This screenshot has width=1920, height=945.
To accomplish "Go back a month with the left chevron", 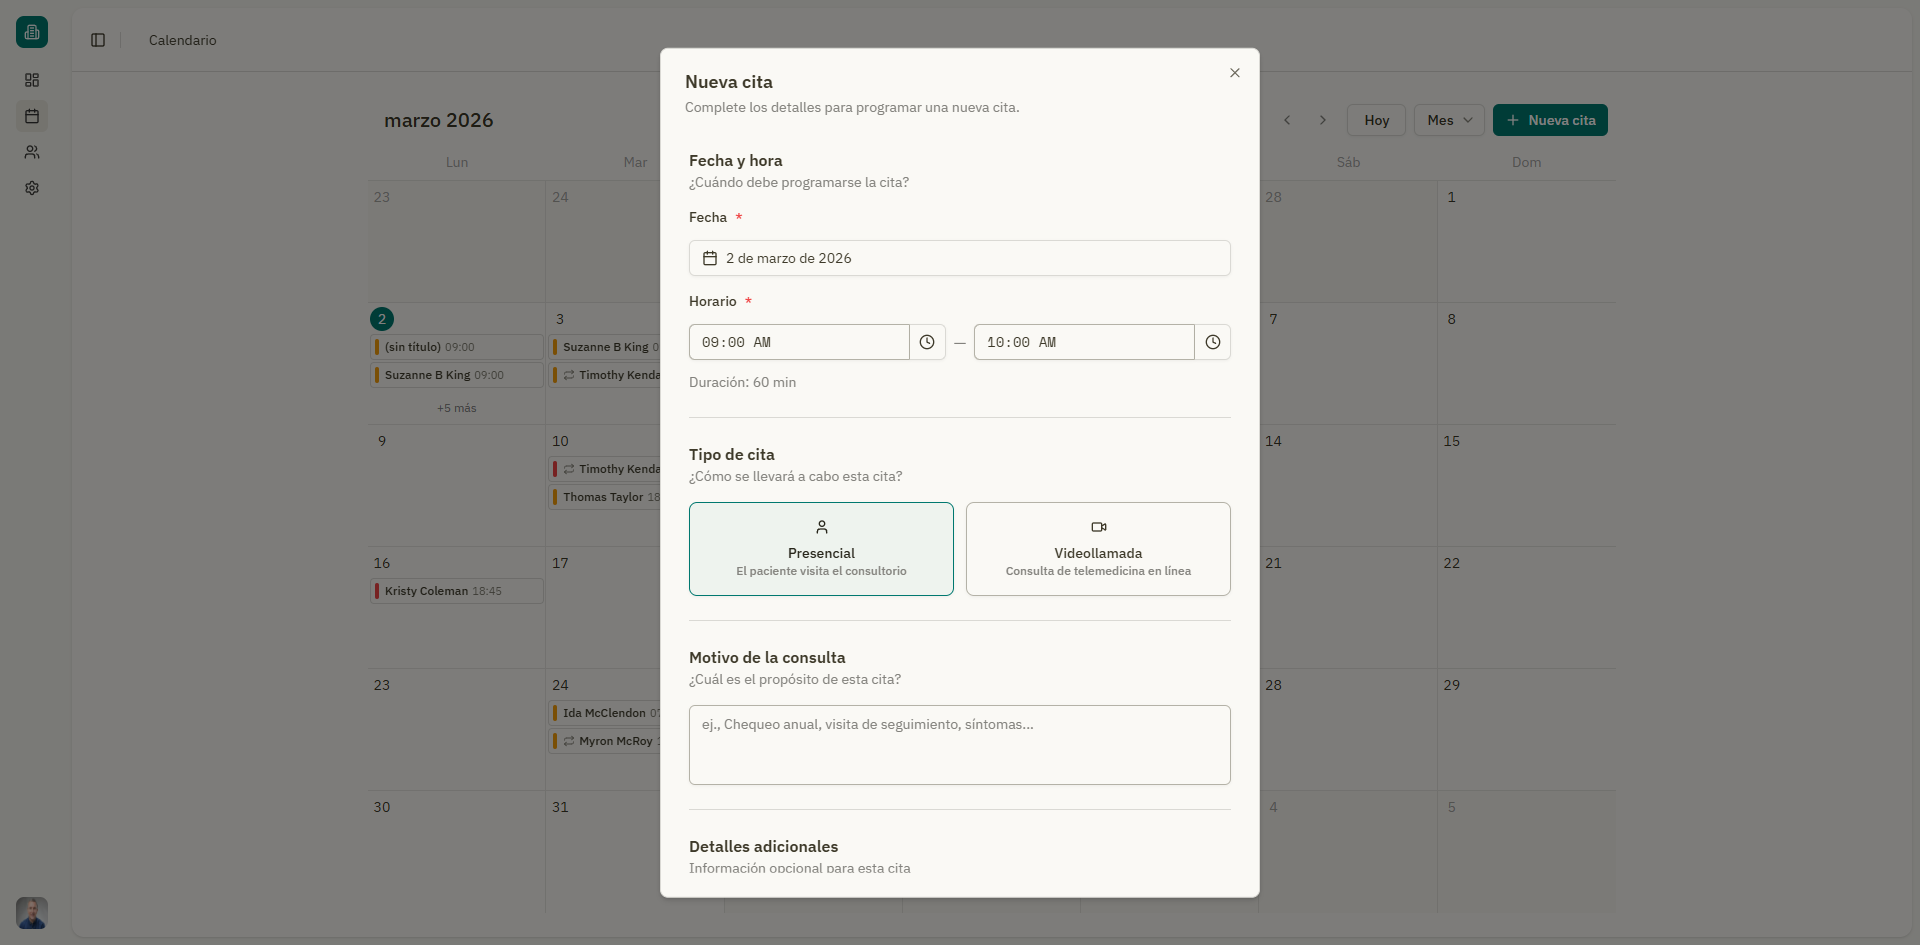I will point(1287,120).
